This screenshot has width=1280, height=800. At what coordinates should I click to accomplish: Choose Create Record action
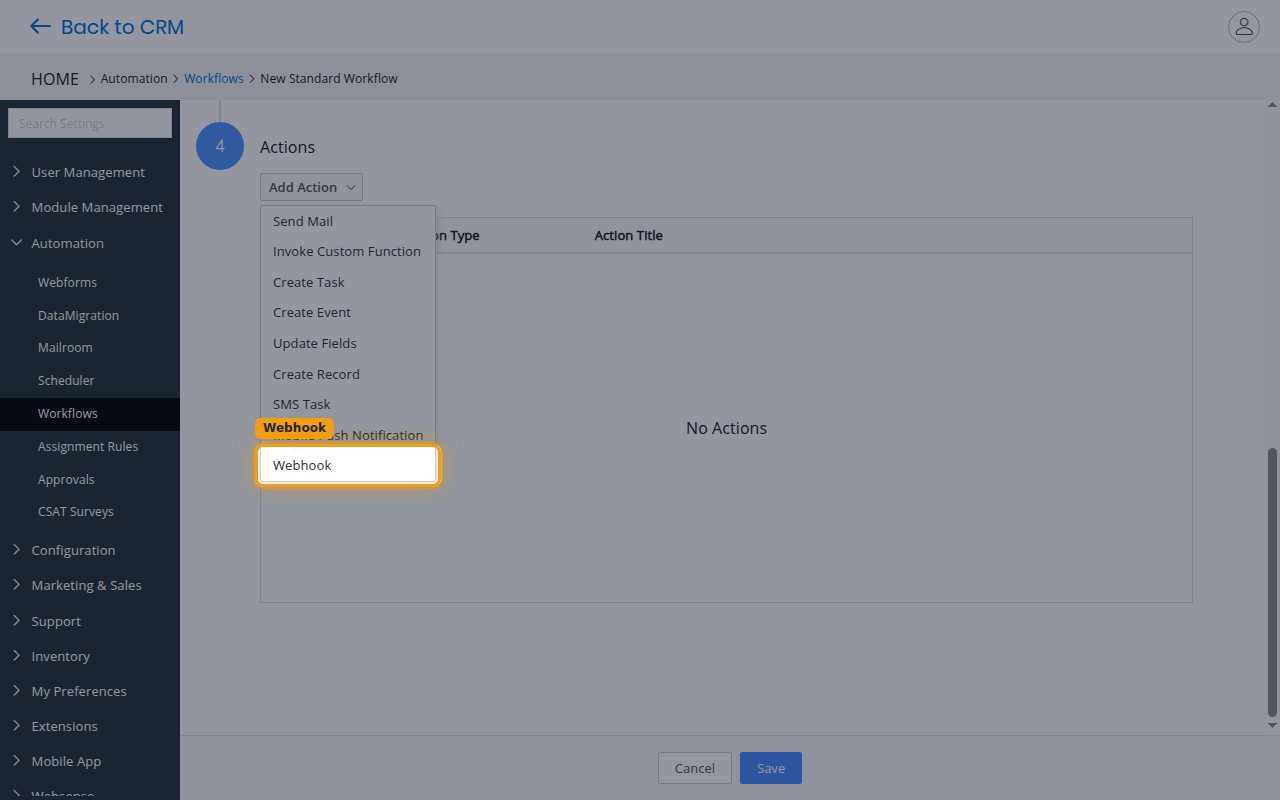(348, 374)
